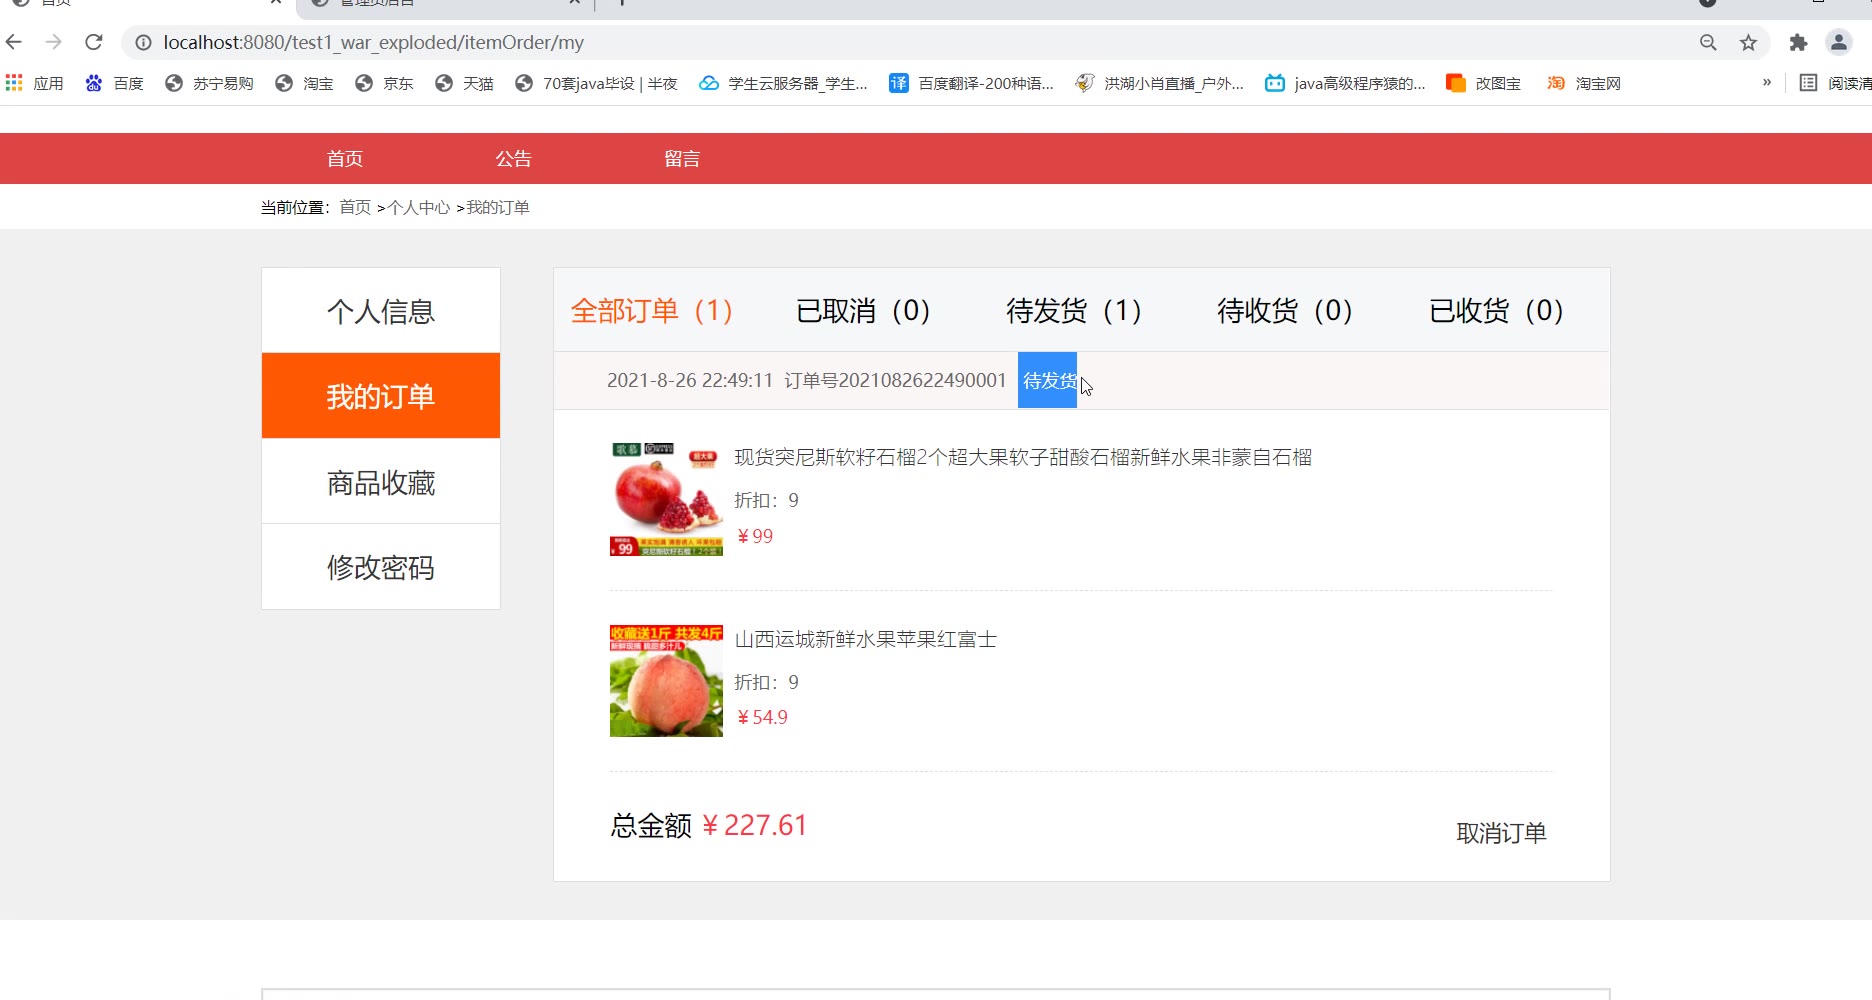Open 留言 in the red navigation bar

point(683,159)
